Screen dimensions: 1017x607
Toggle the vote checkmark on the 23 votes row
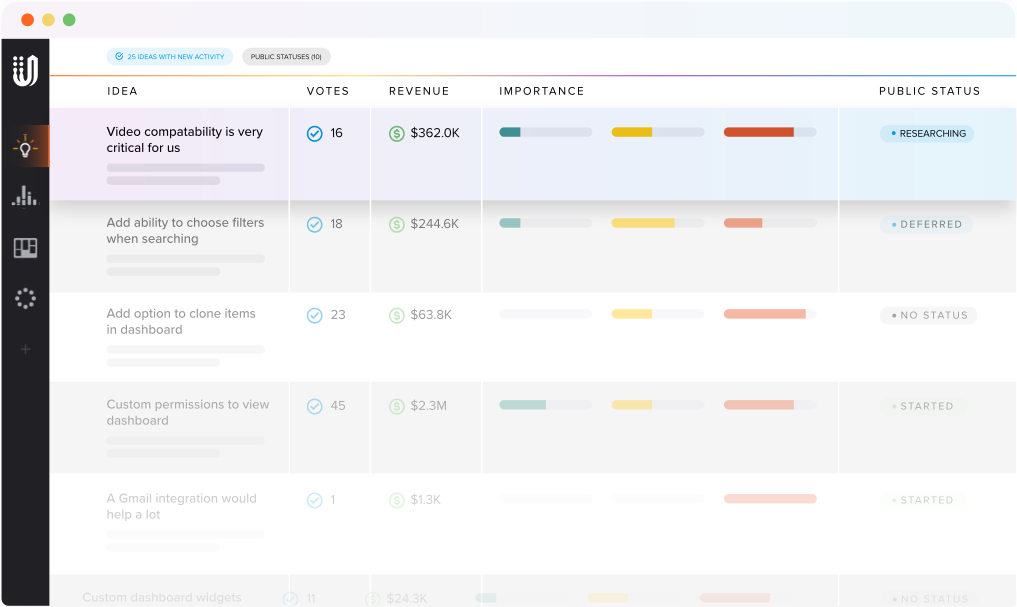tap(313, 314)
